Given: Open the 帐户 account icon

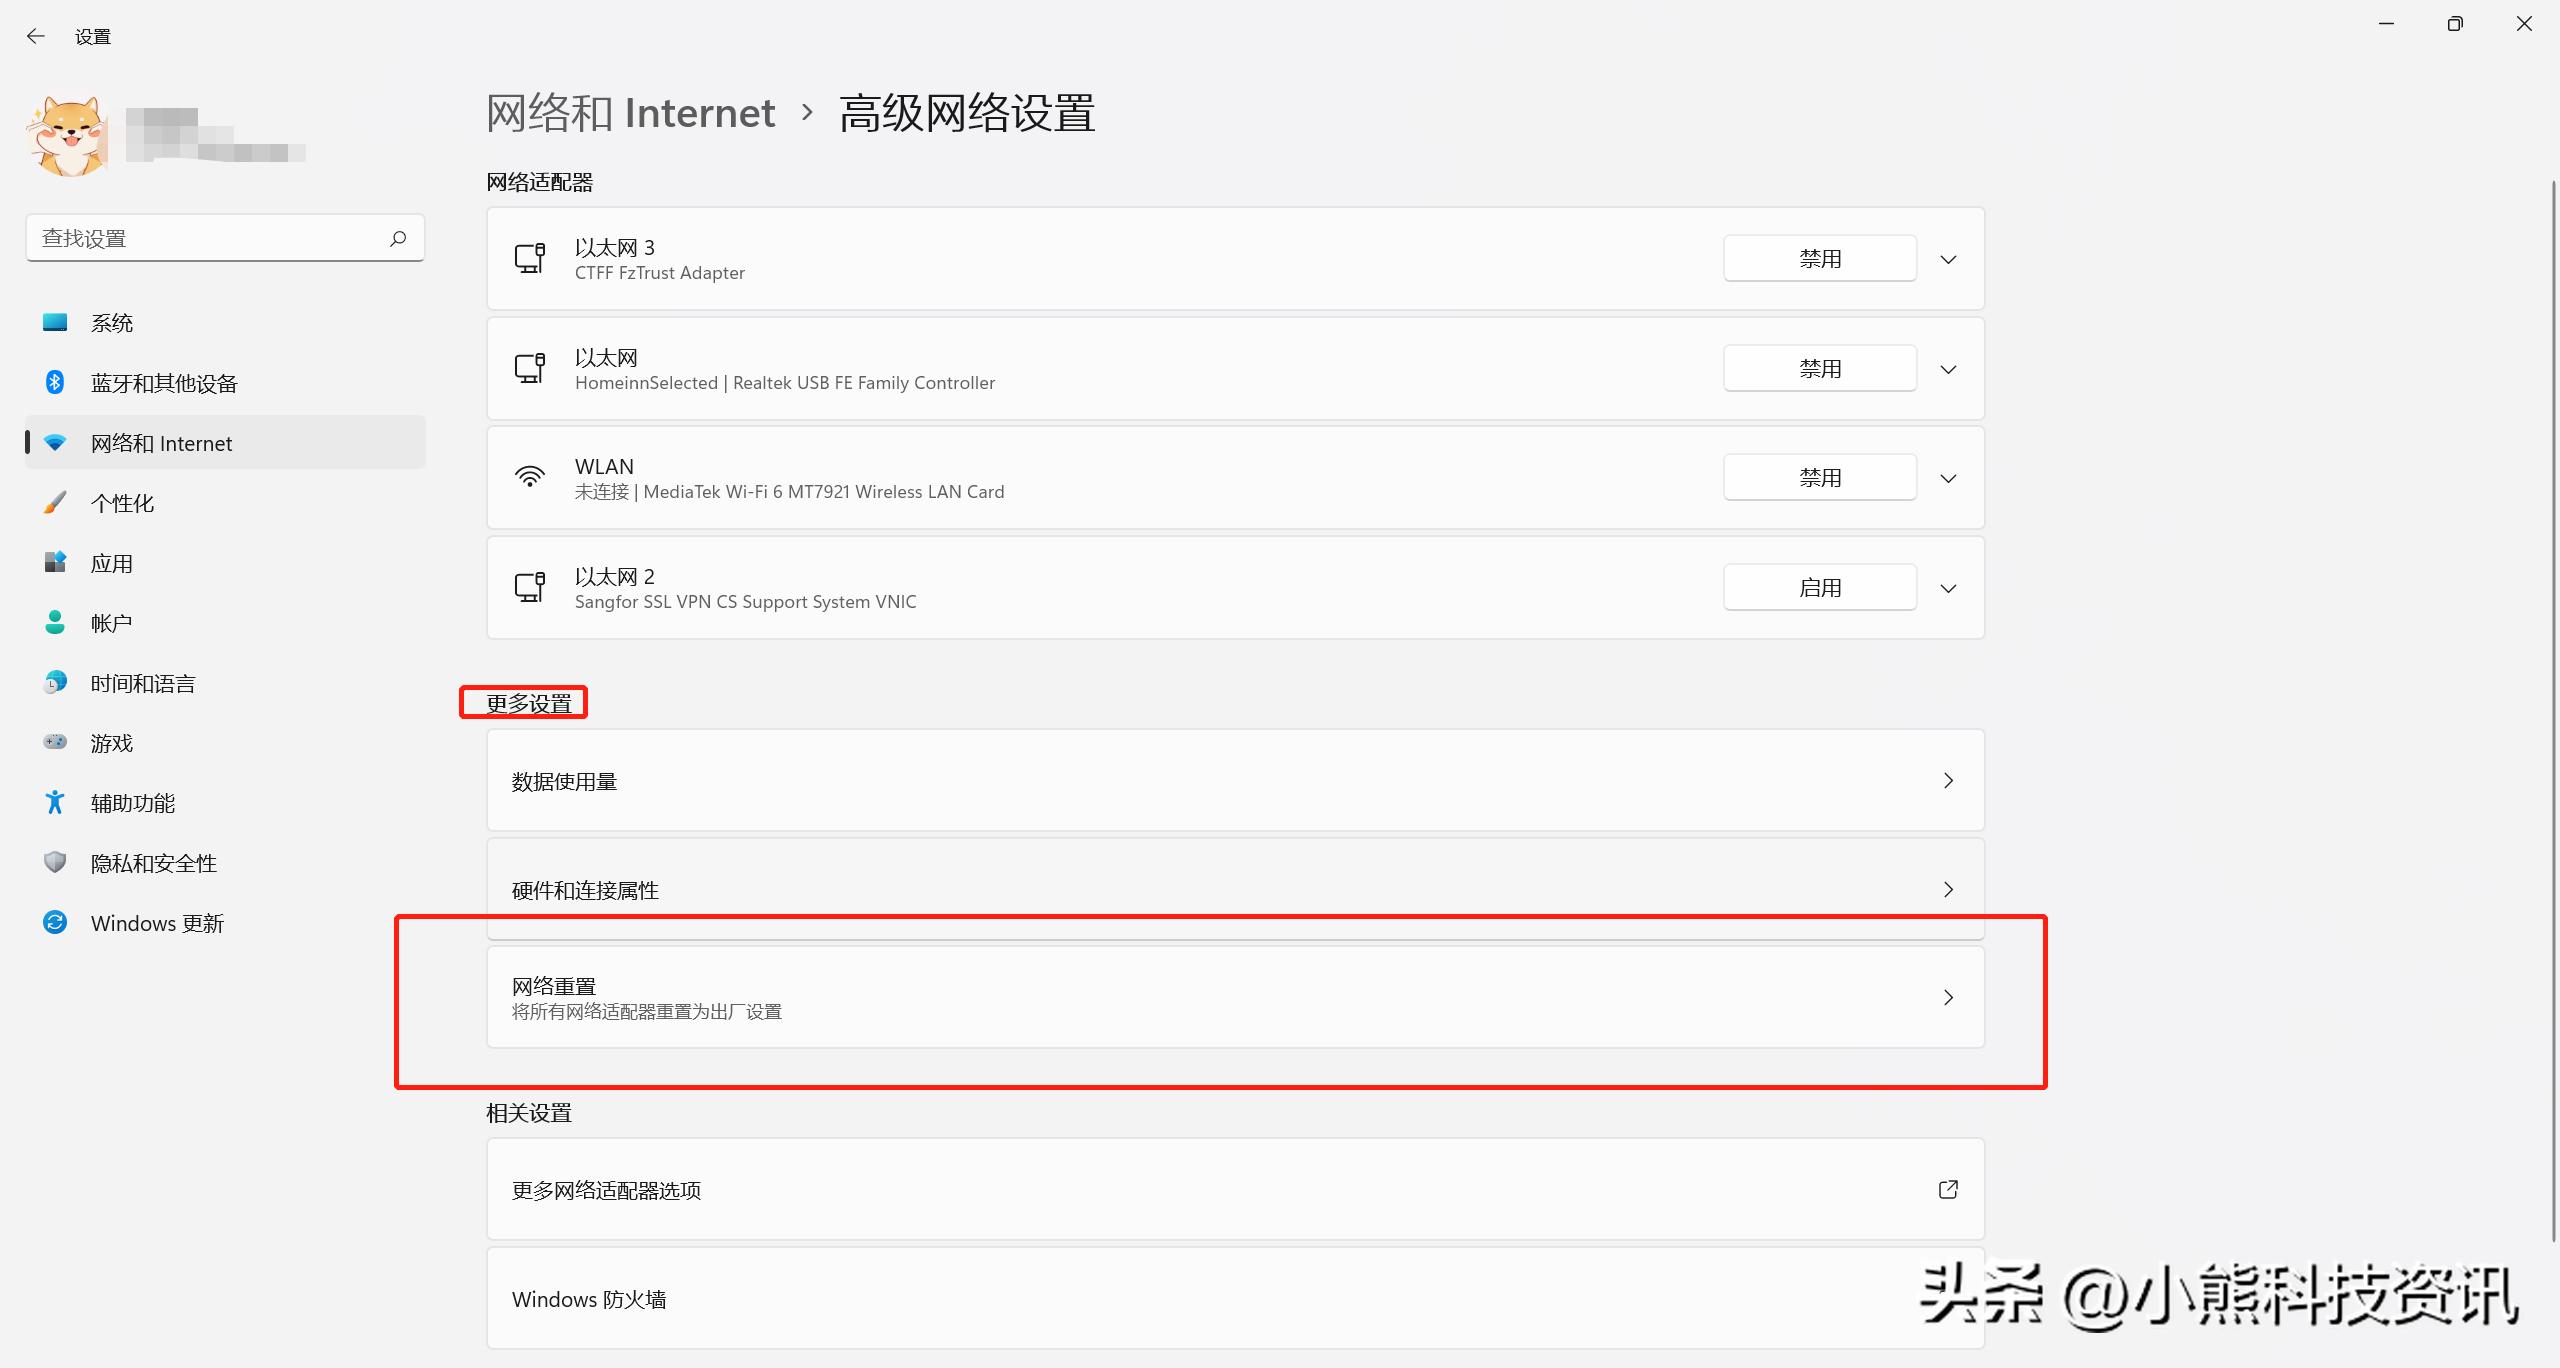Looking at the screenshot, I should pyautogui.click(x=55, y=622).
